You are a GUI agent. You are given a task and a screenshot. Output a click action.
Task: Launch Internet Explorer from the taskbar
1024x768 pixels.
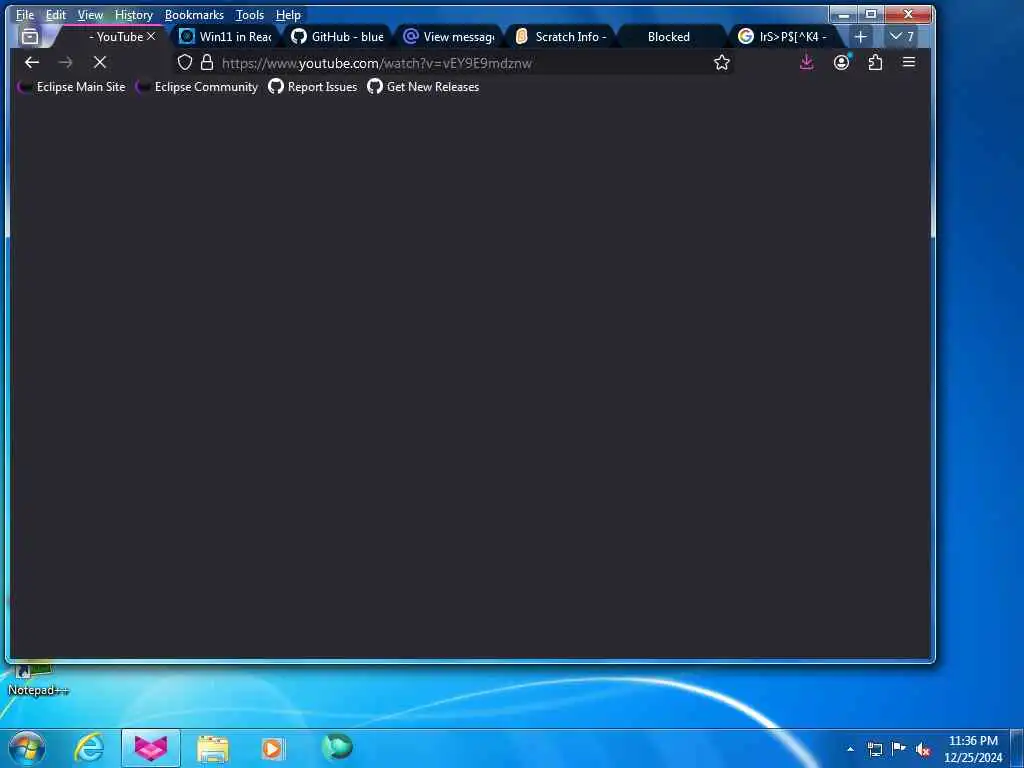pos(89,748)
